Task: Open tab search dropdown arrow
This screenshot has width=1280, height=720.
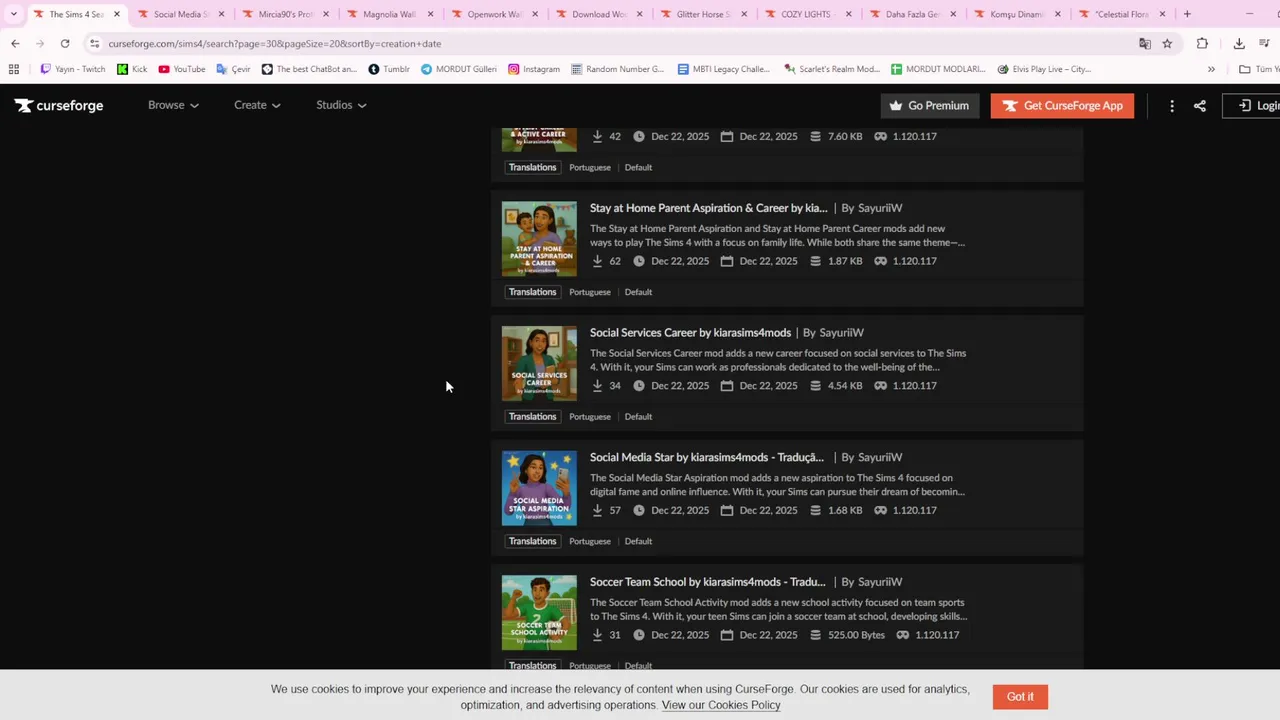Action: tap(13, 14)
